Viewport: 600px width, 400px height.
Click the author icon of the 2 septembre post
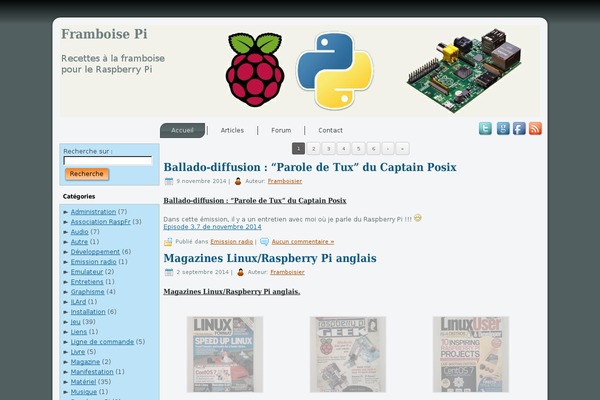point(240,272)
